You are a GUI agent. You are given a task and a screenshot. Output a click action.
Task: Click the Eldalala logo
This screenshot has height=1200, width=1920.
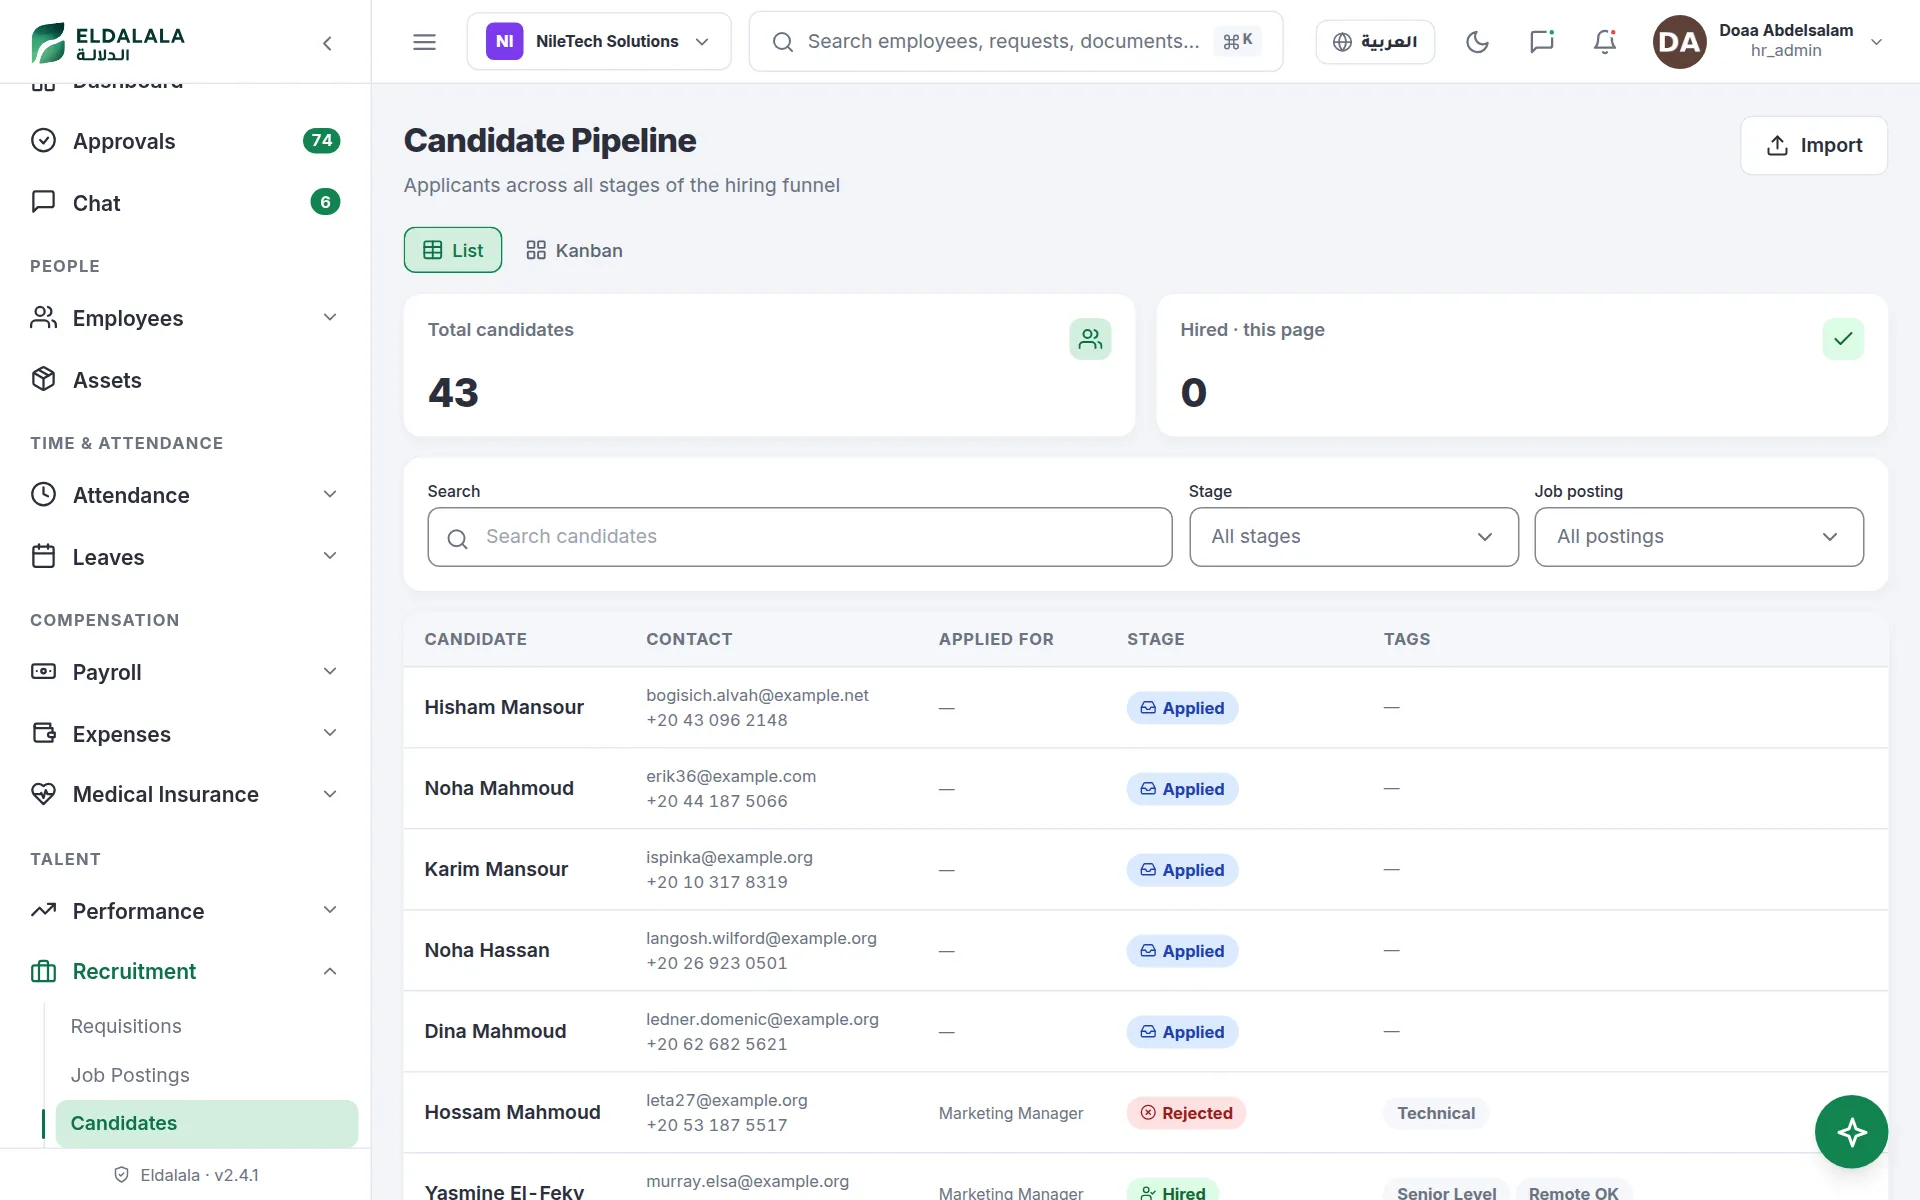tap(108, 42)
